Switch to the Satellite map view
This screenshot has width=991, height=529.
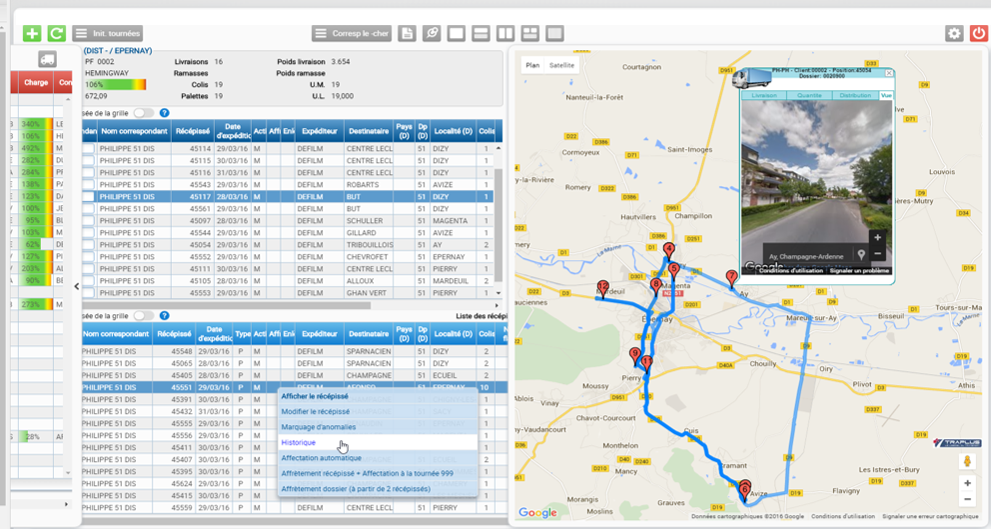[562, 64]
